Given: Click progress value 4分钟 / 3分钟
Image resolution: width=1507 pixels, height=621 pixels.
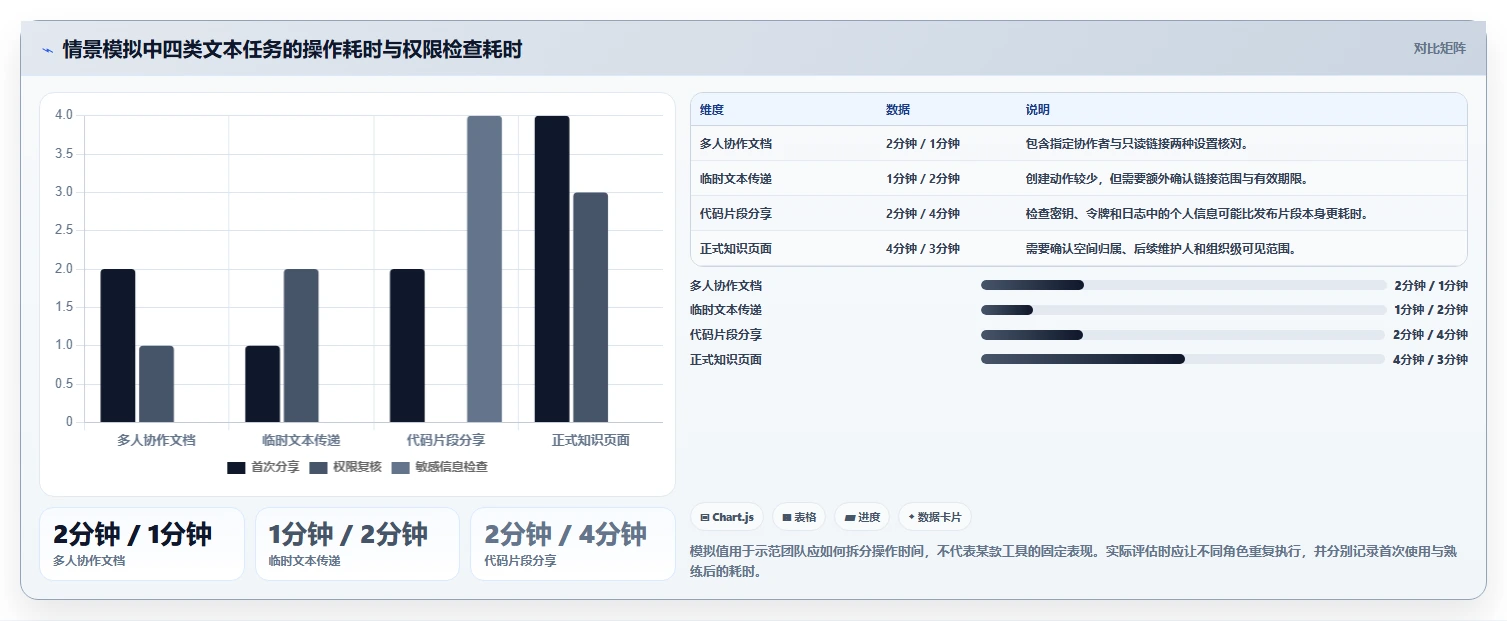Looking at the screenshot, I should tap(1430, 359).
